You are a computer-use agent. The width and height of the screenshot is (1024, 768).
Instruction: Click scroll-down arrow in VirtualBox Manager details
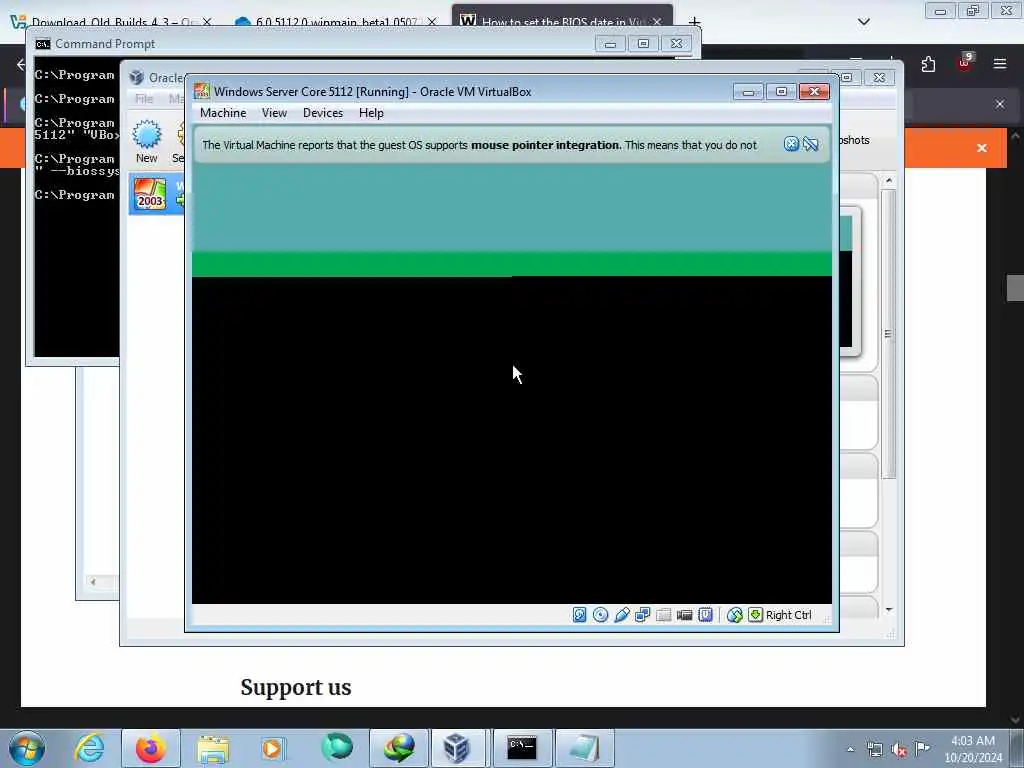[x=888, y=609]
